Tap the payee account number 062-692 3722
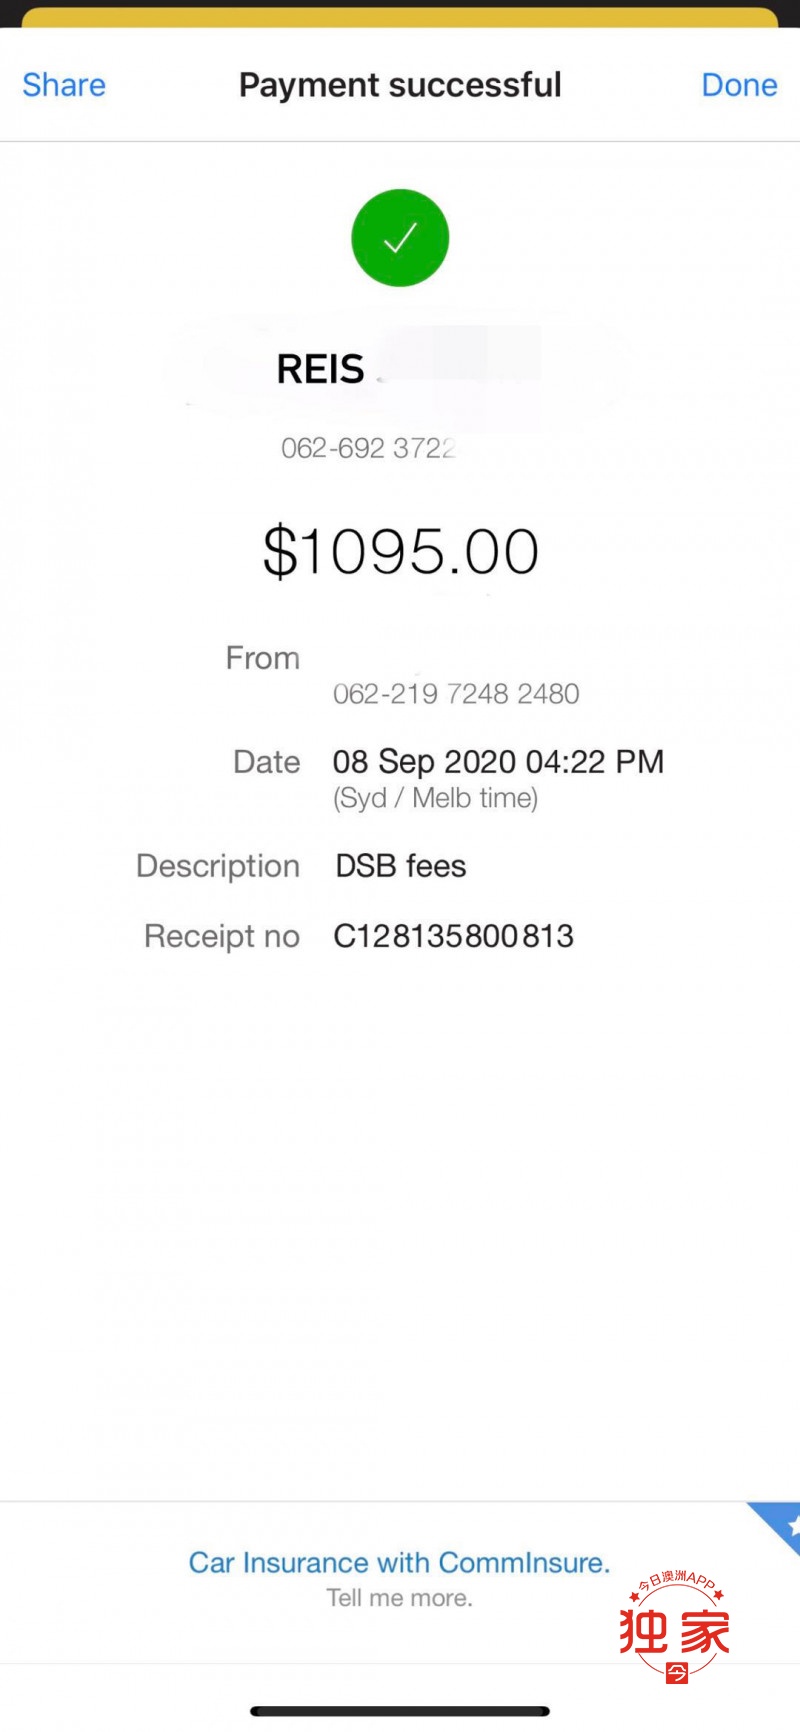The image size is (800, 1732). [368, 448]
